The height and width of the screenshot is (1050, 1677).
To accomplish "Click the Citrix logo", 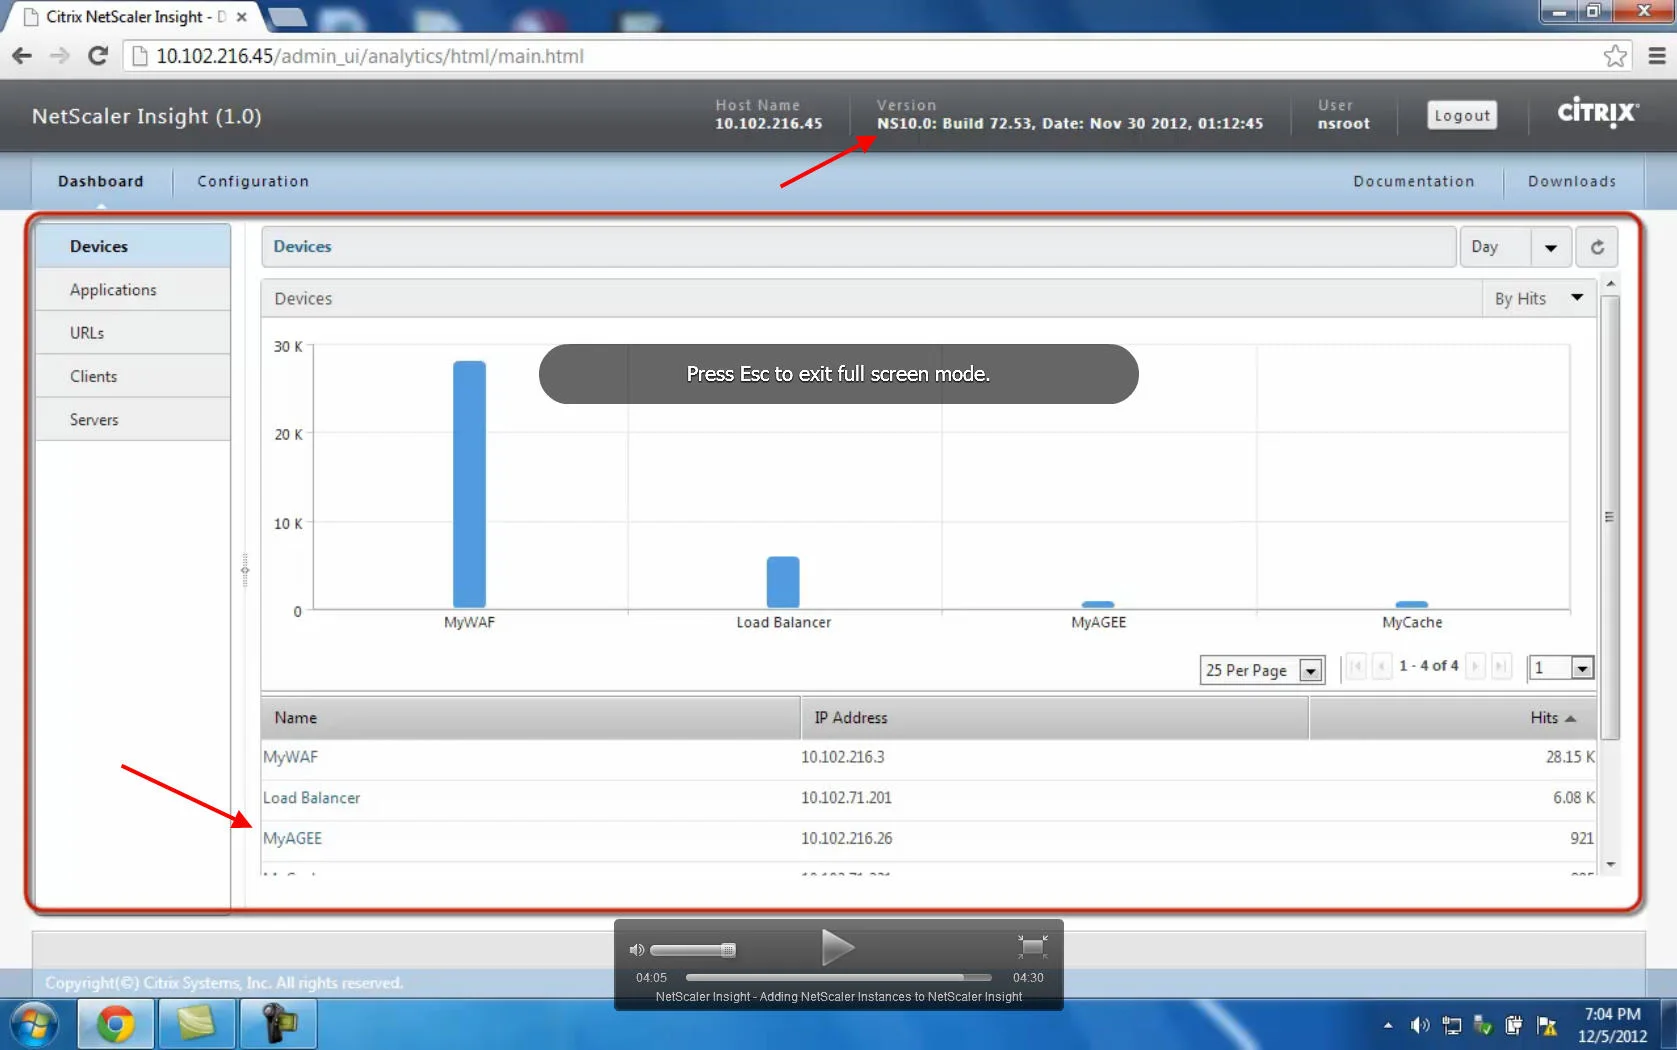I will point(1598,111).
